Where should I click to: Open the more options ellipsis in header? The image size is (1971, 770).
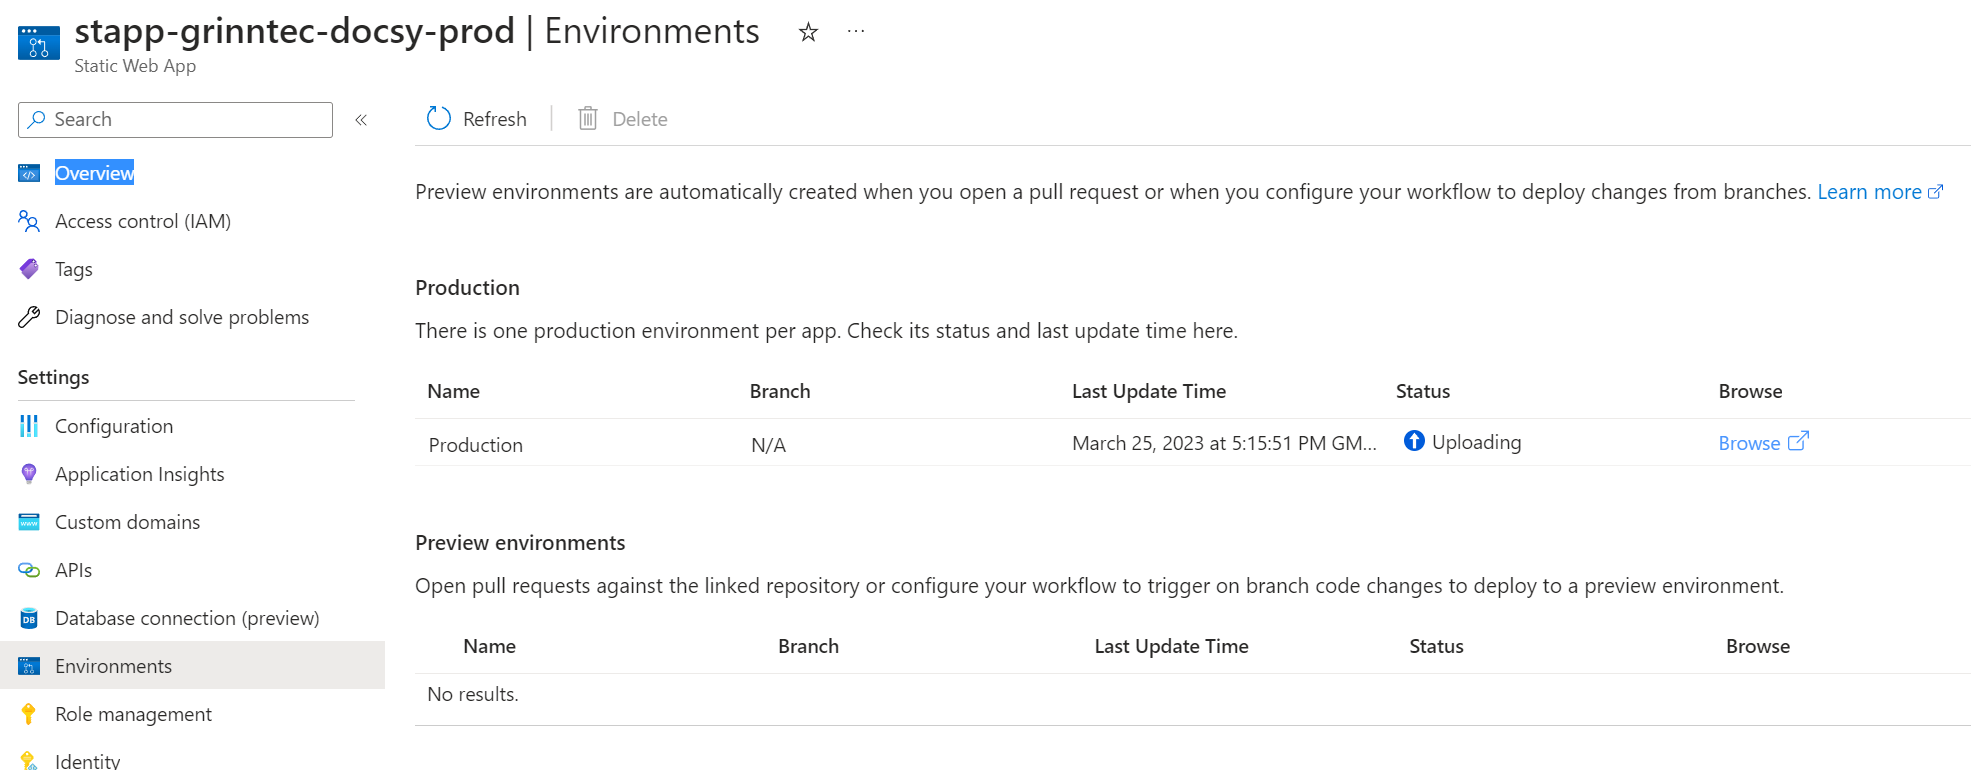click(x=856, y=32)
